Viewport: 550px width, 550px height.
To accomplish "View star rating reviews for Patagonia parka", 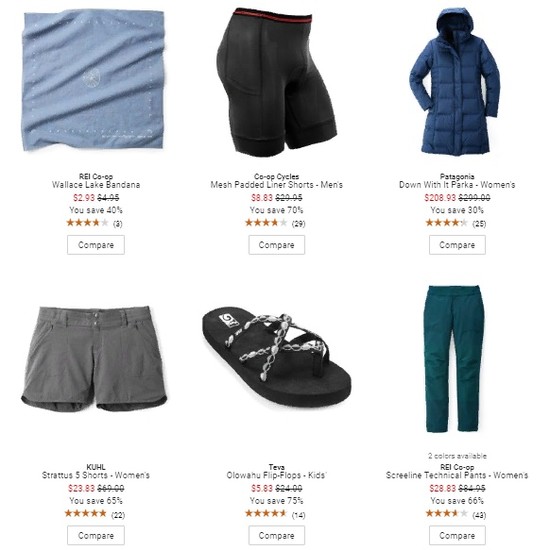I will (x=456, y=223).
